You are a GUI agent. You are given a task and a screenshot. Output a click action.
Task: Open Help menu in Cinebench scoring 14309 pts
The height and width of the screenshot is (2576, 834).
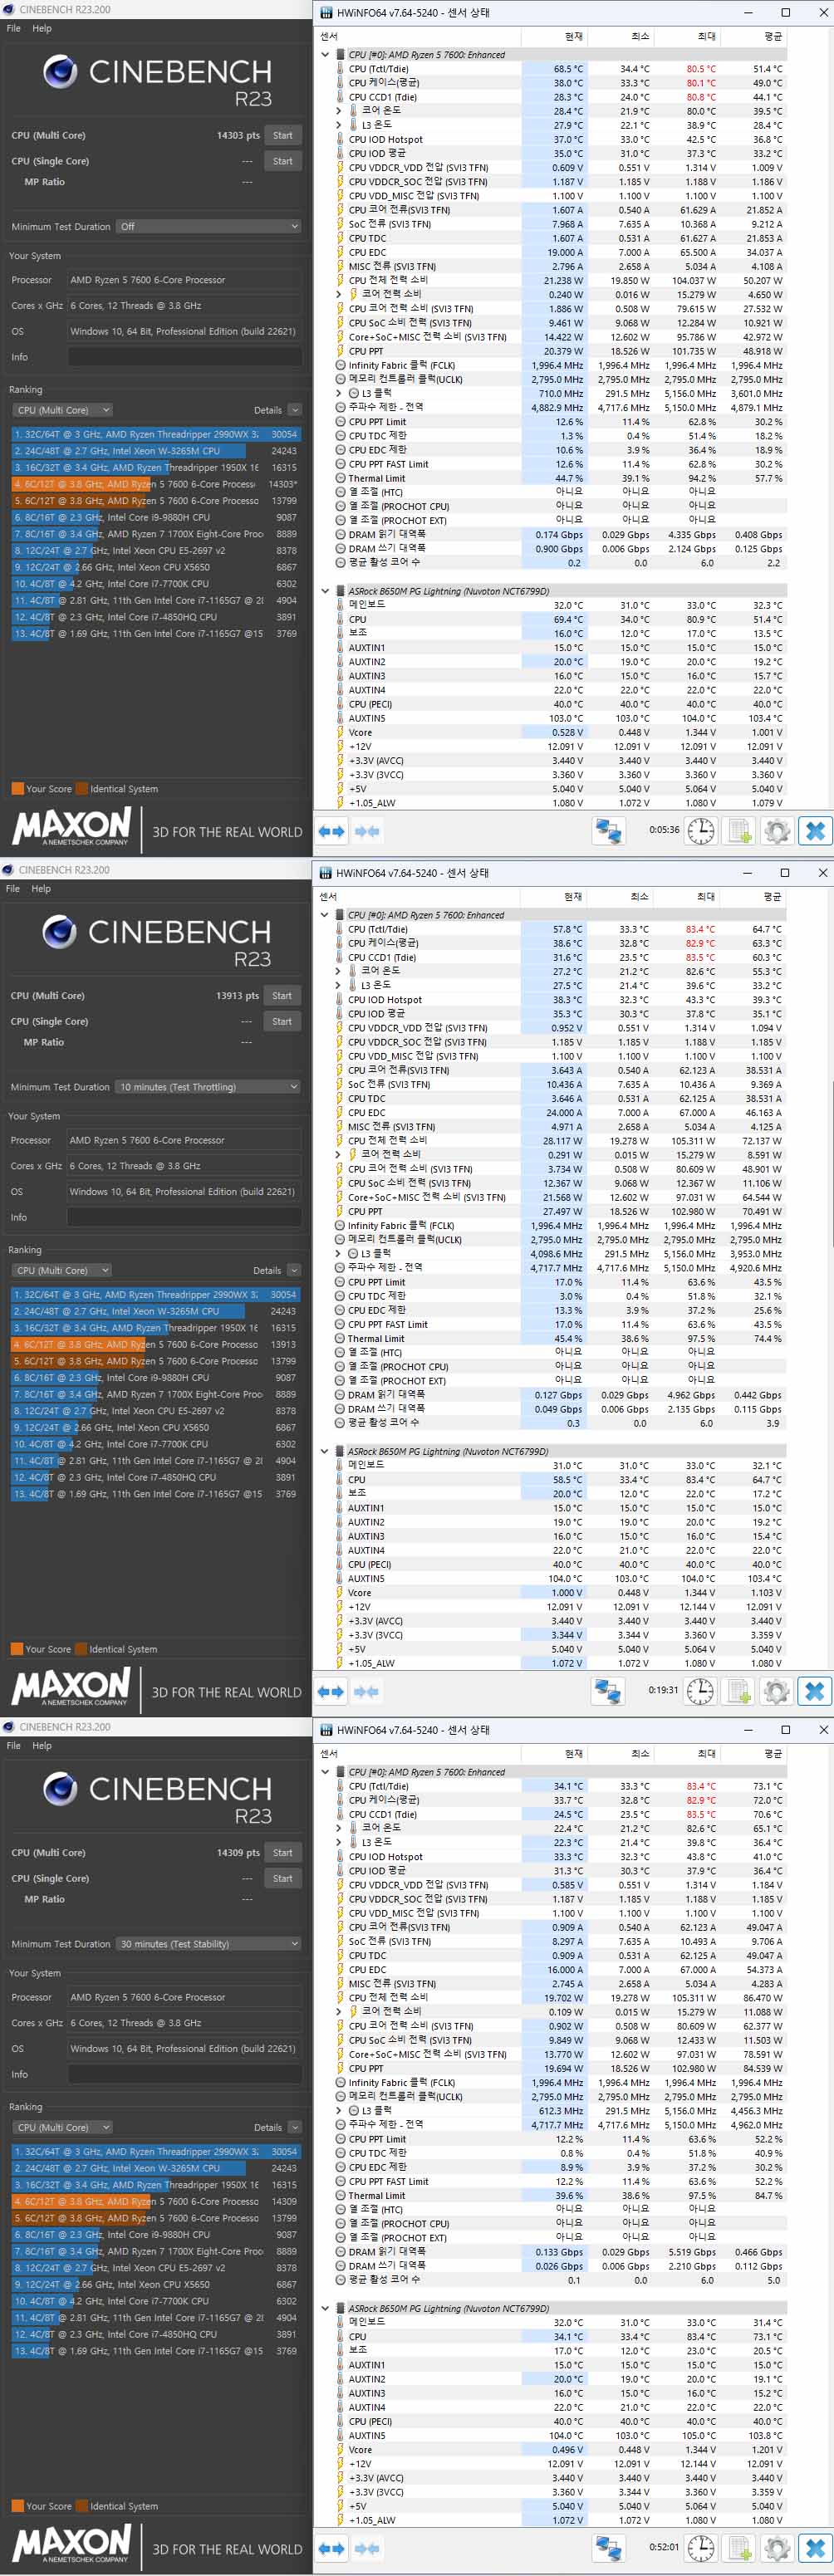click(42, 1745)
